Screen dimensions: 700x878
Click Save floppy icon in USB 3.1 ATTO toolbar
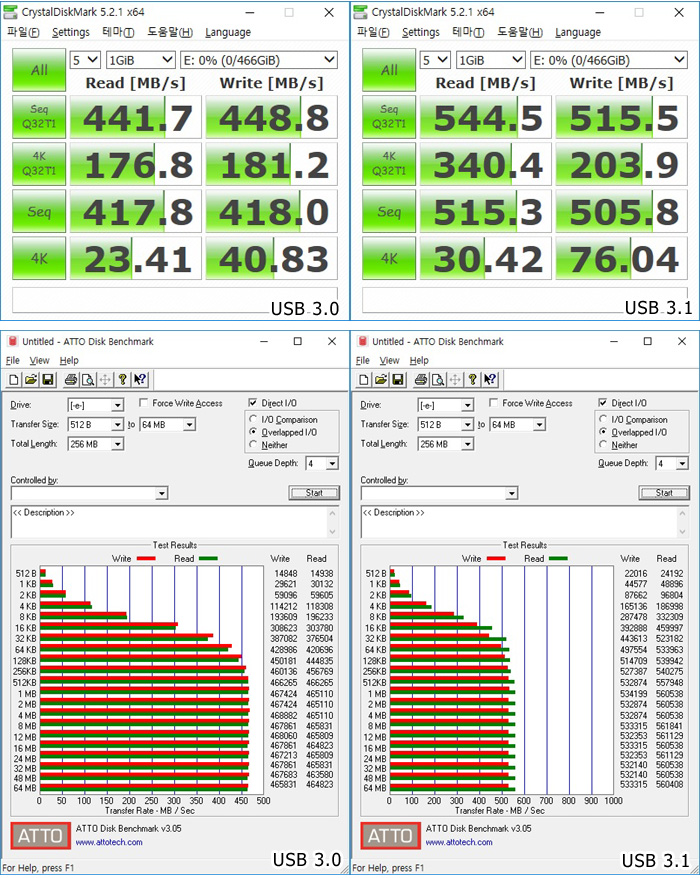398,380
